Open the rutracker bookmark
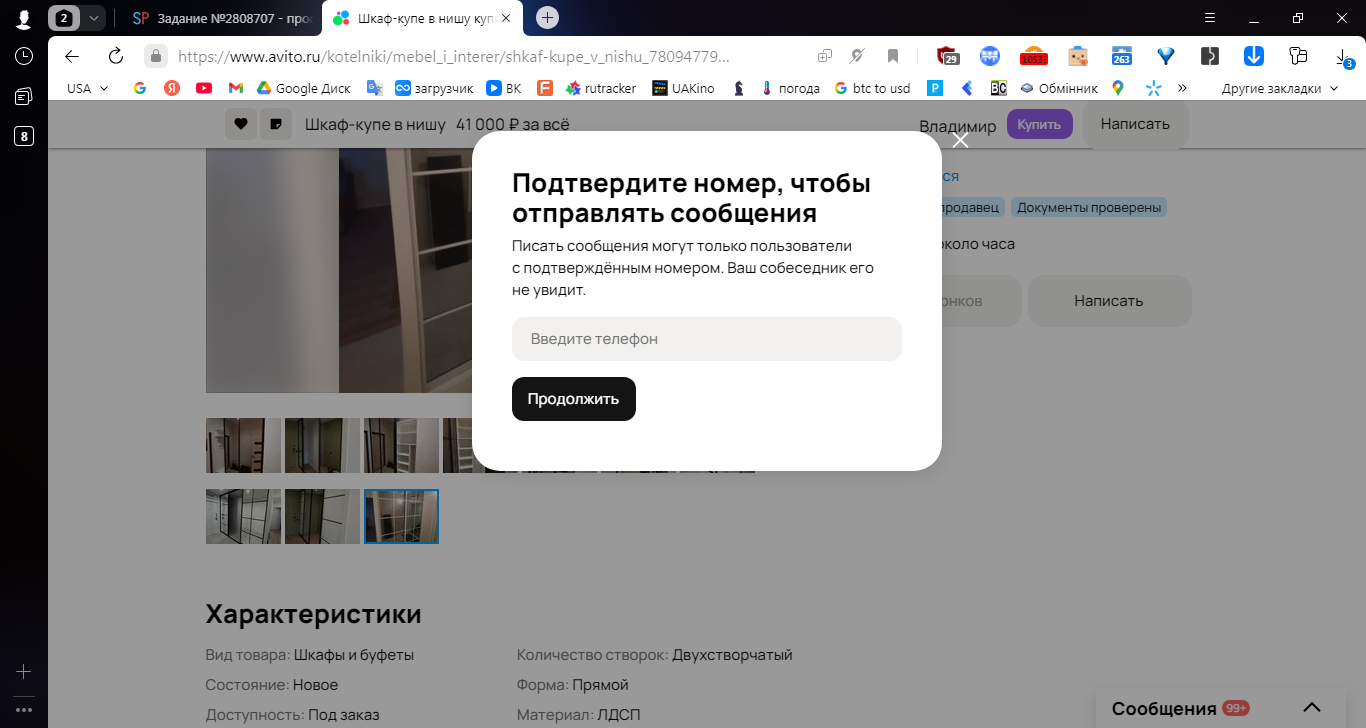Image resolution: width=1366 pixels, height=728 pixels. [x=600, y=88]
